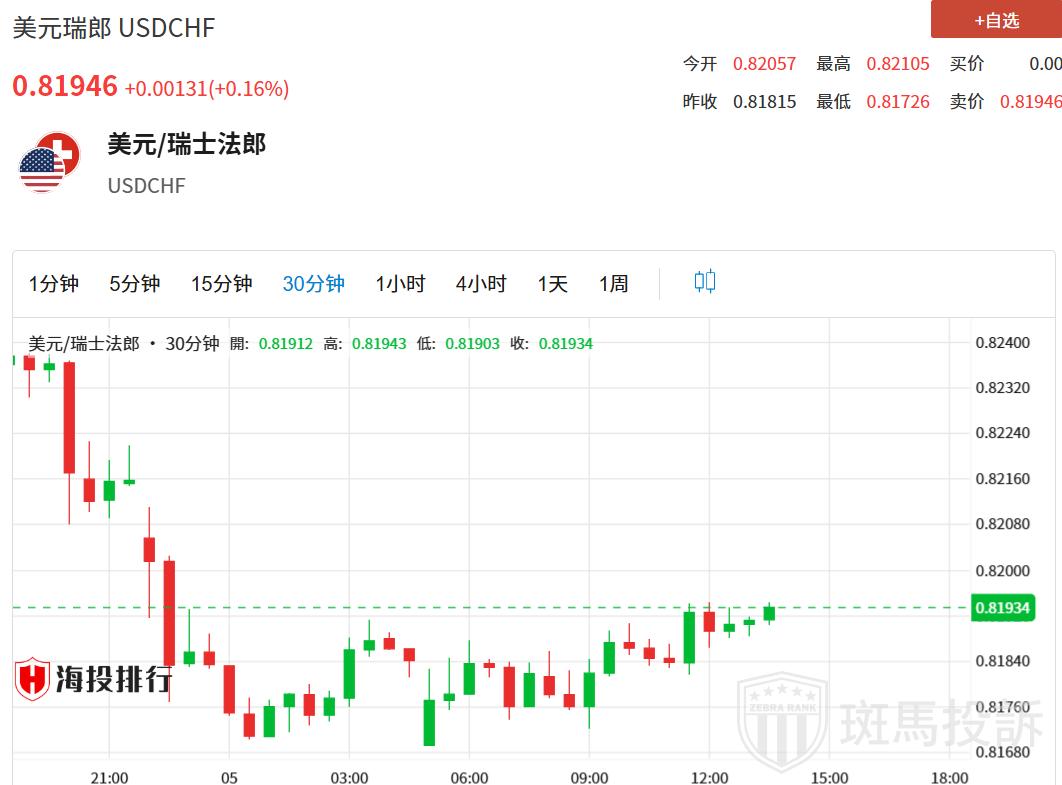Select the 1天 daily timeframe
Image resolution: width=1062 pixels, height=785 pixels.
click(552, 284)
